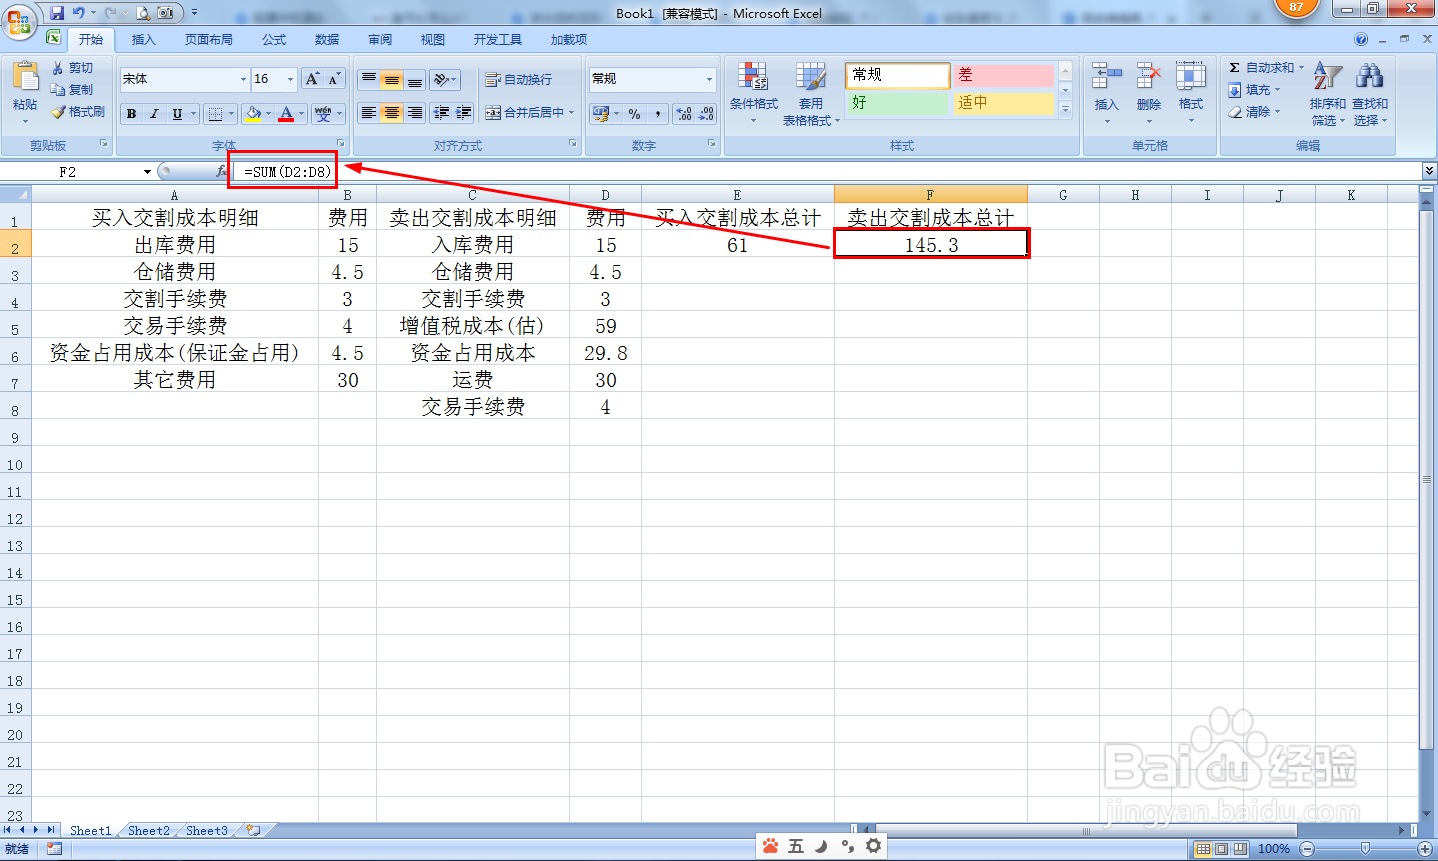Apply the 好 (Good) cell style
The width and height of the screenshot is (1438, 861).
(897, 103)
